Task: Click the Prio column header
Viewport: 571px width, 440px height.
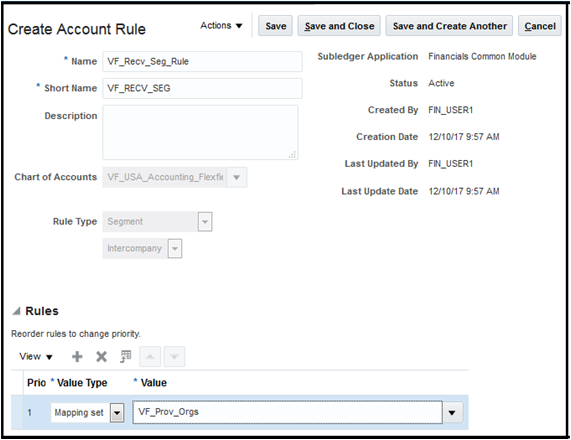Action: click(x=36, y=383)
